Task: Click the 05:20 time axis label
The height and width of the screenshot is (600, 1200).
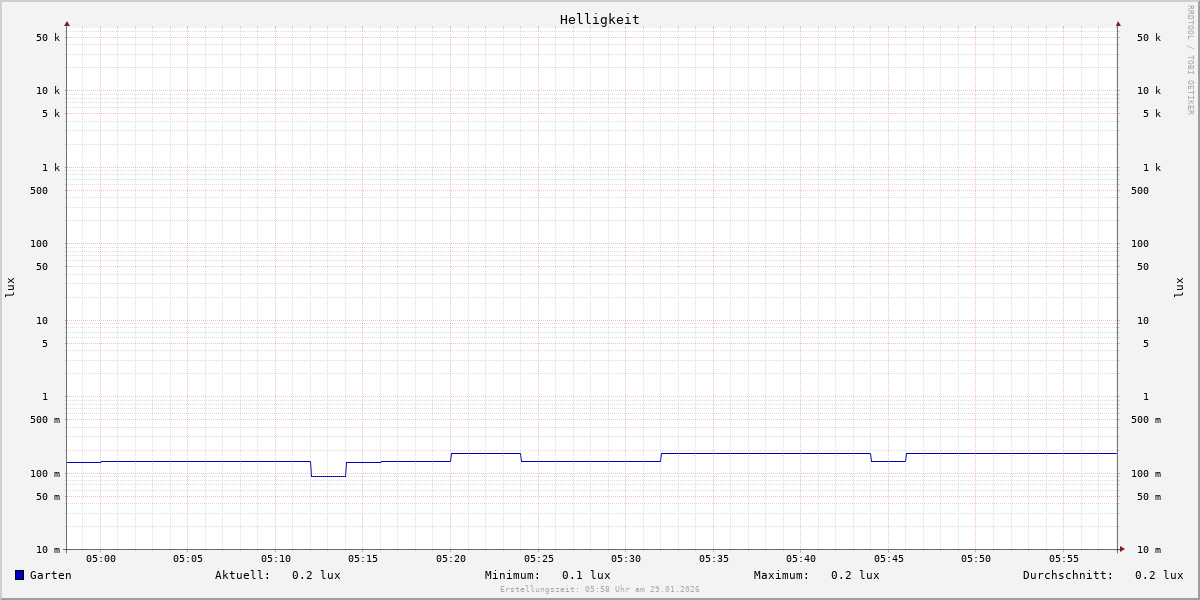Action: pyautogui.click(x=451, y=559)
